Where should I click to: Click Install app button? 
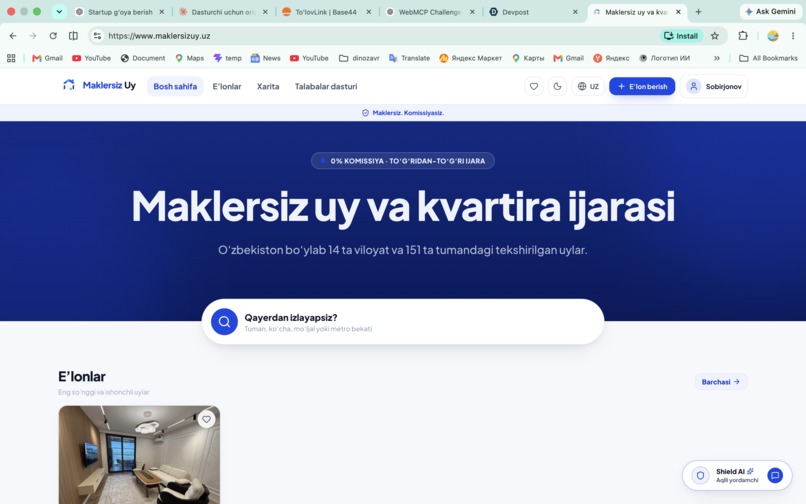pyautogui.click(x=681, y=35)
